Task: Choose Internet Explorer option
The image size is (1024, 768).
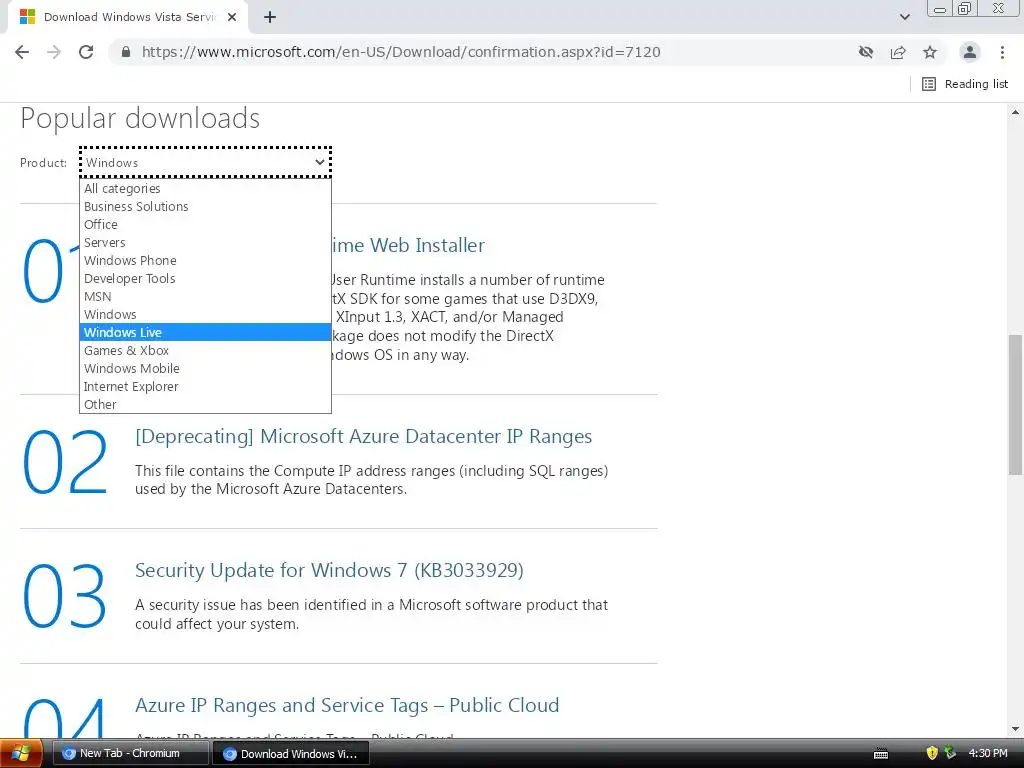Action: pos(205,387)
